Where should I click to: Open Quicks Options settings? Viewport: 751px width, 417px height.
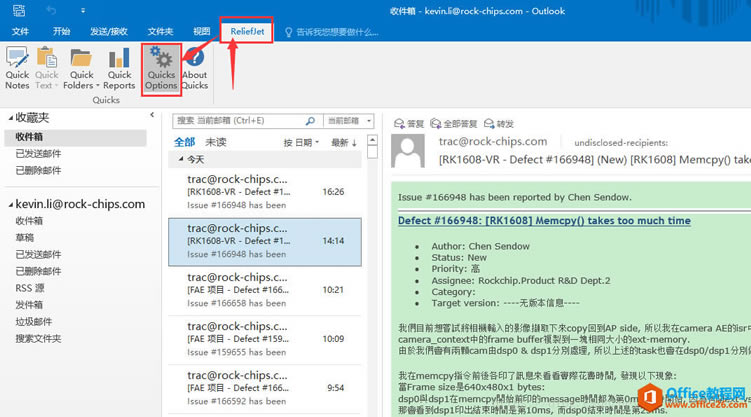point(161,68)
